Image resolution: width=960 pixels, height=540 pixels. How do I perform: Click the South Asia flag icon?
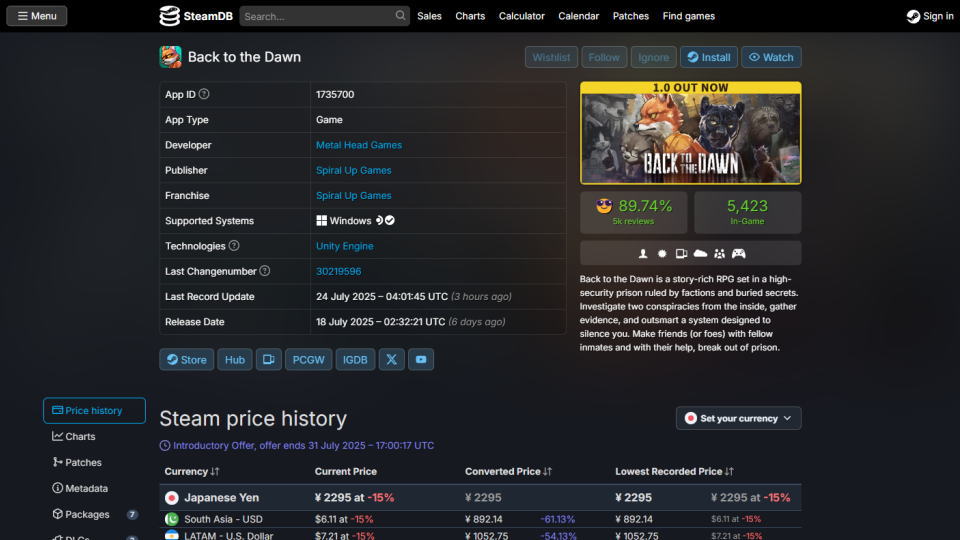(171, 519)
